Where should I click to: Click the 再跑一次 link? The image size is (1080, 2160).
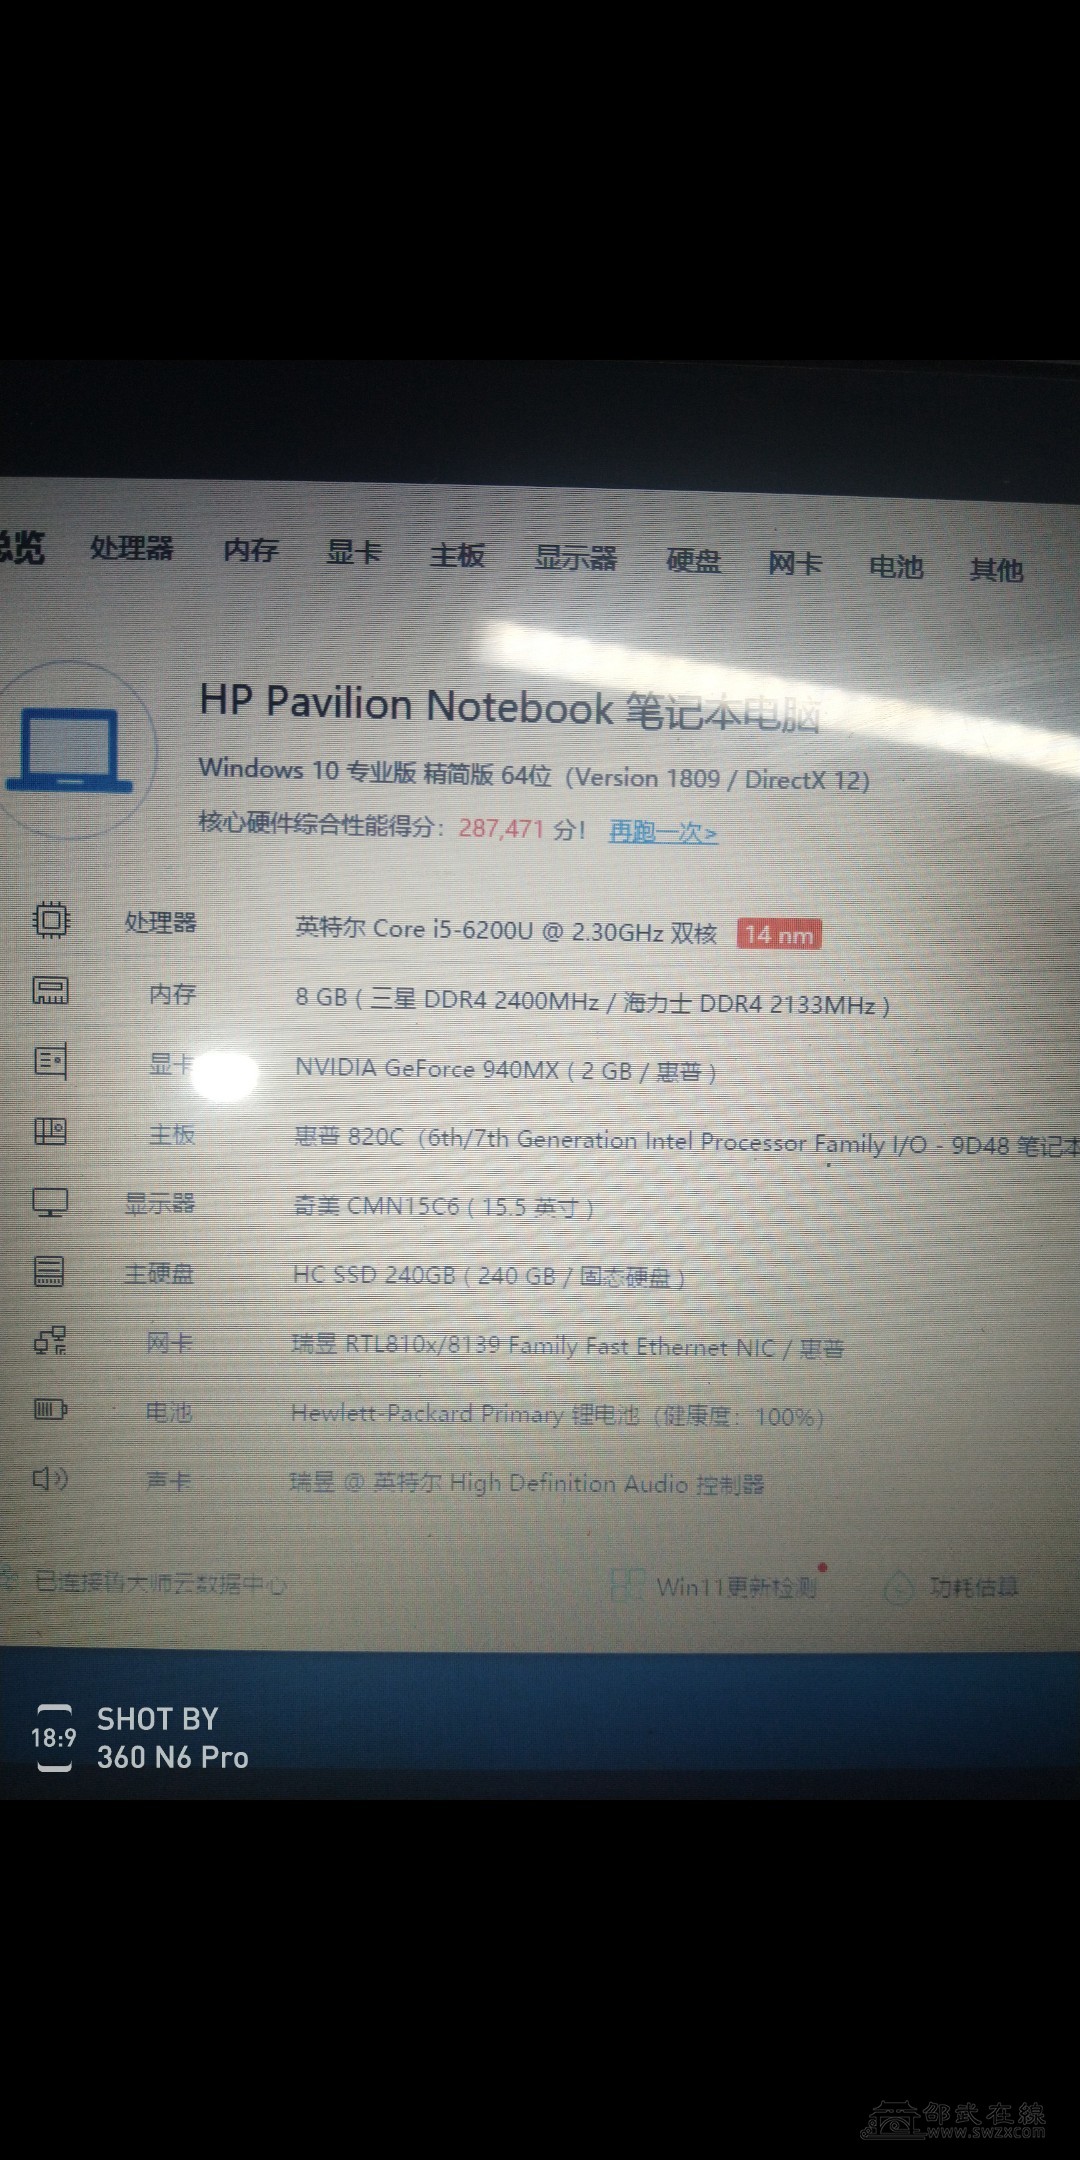pos(663,832)
